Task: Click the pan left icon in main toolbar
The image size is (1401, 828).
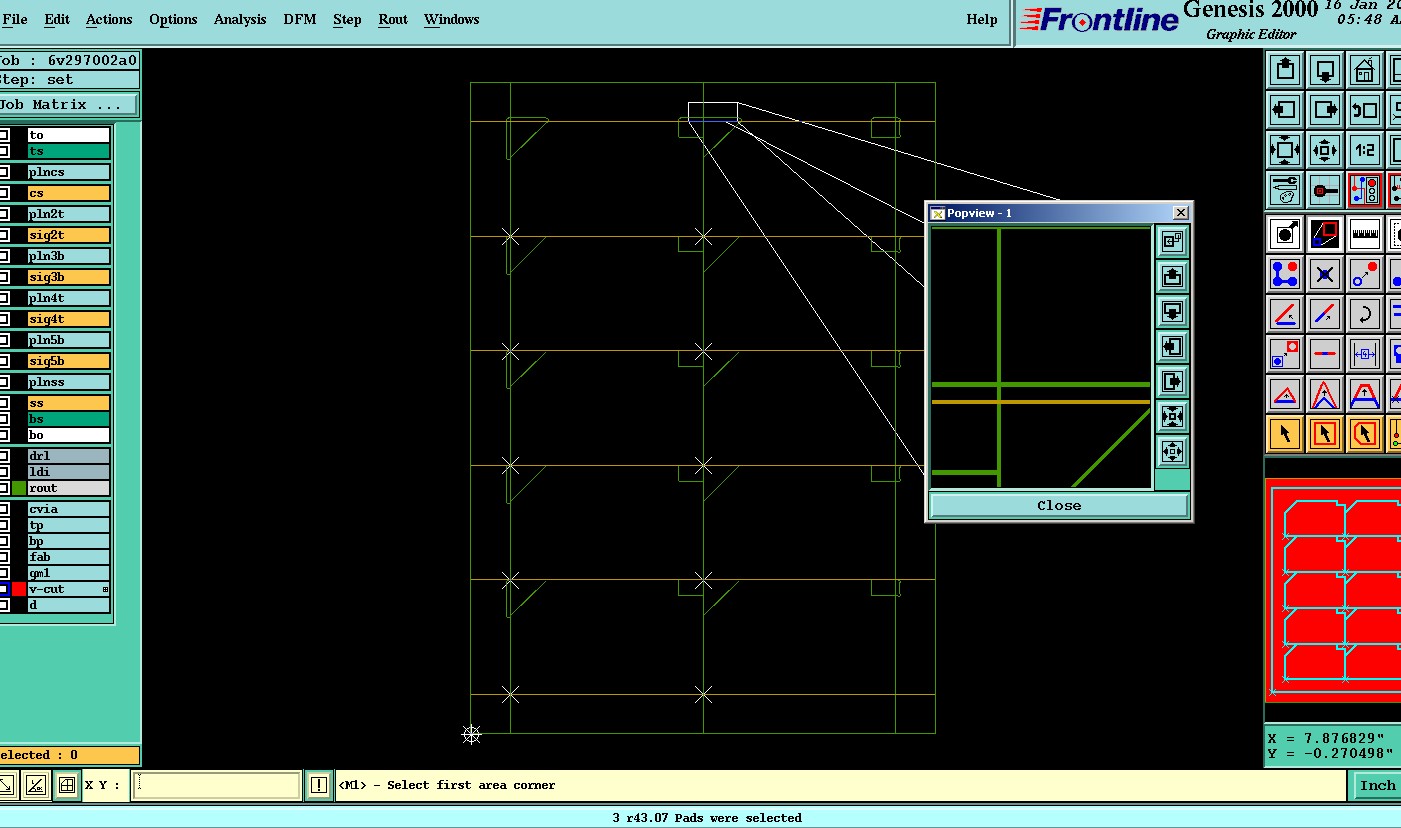Action: click(1285, 110)
